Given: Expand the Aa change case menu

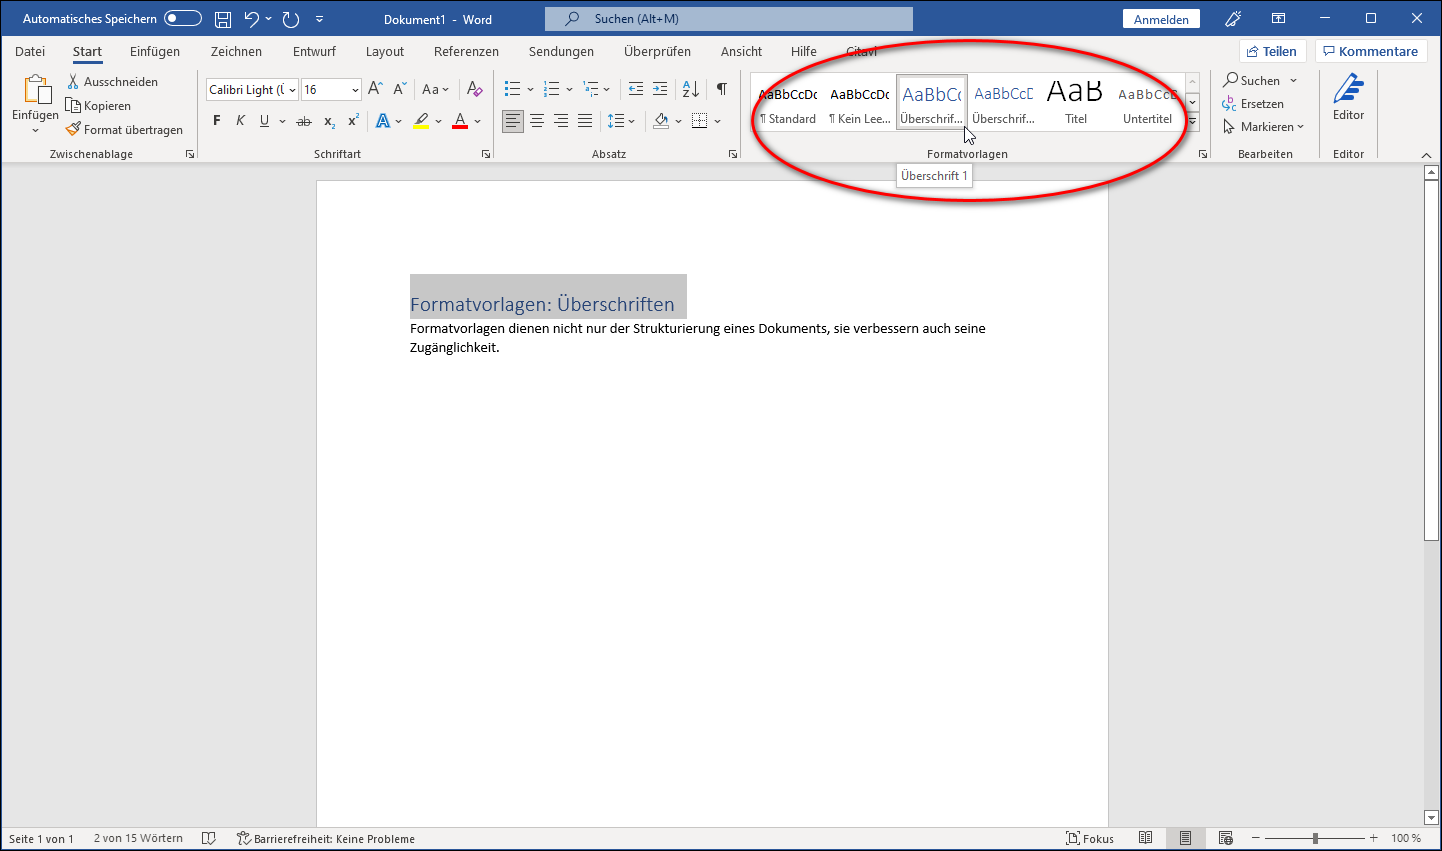Looking at the screenshot, I should [x=435, y=89].
